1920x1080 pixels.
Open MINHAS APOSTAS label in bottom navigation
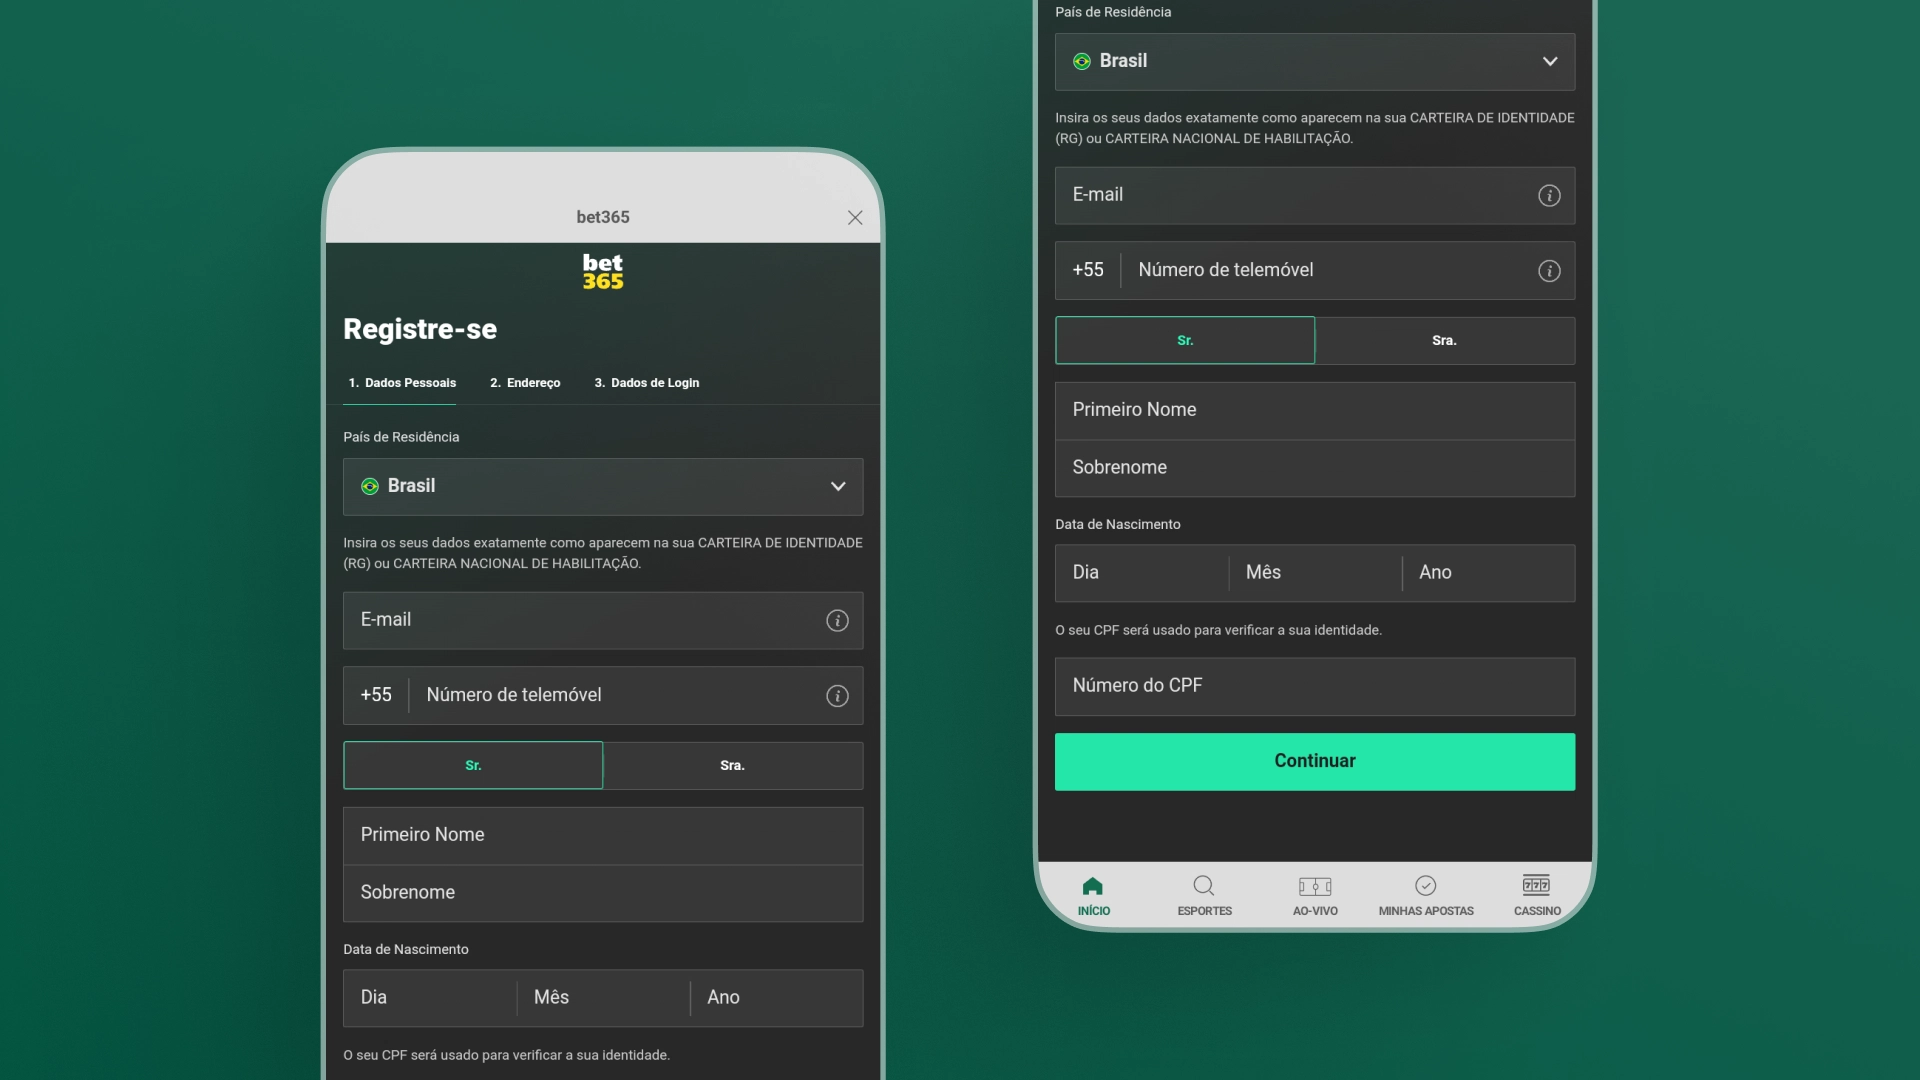[x=1426, y=911]
